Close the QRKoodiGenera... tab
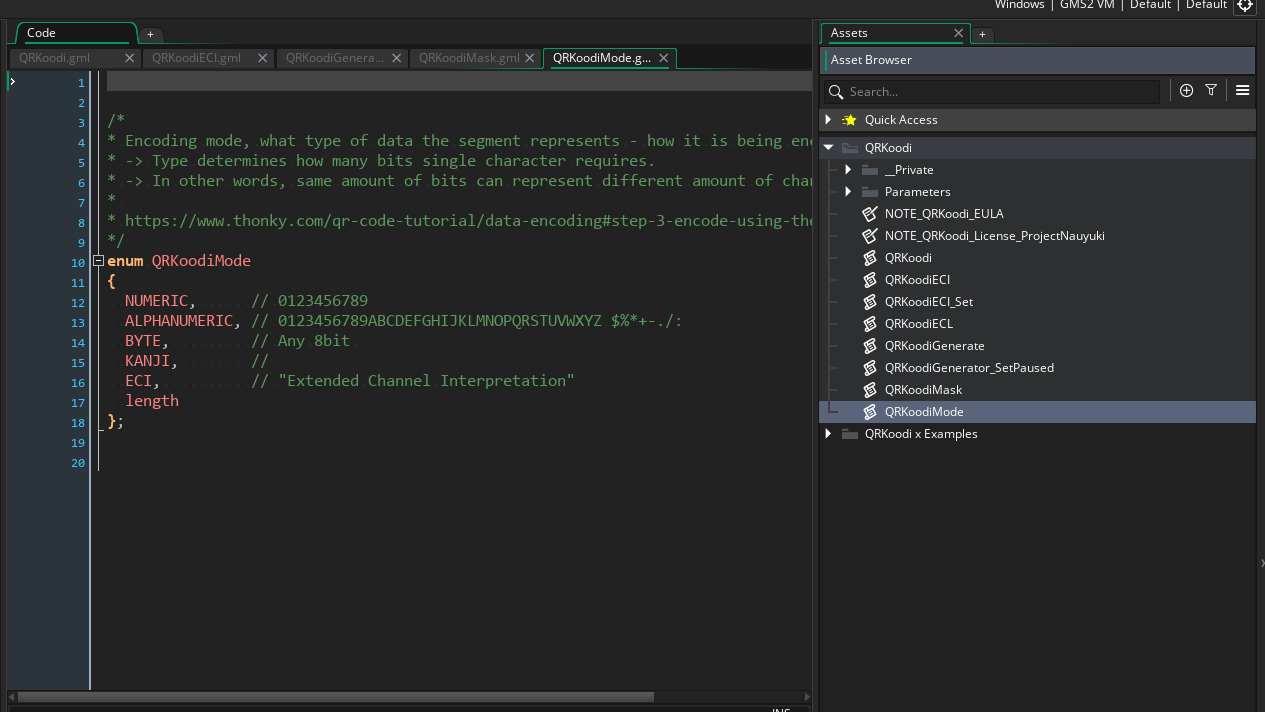 point(396,58)
